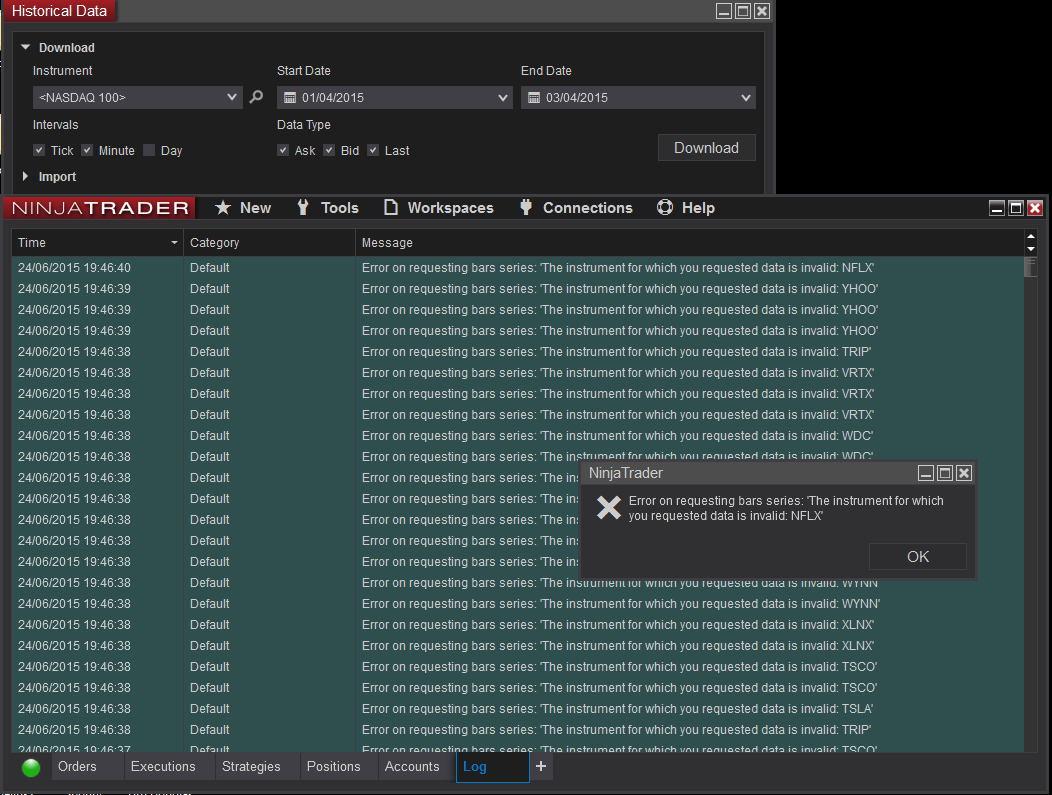Select the 19:46:40 NFLX error row
1052x795 pixels.
point(517,268)
